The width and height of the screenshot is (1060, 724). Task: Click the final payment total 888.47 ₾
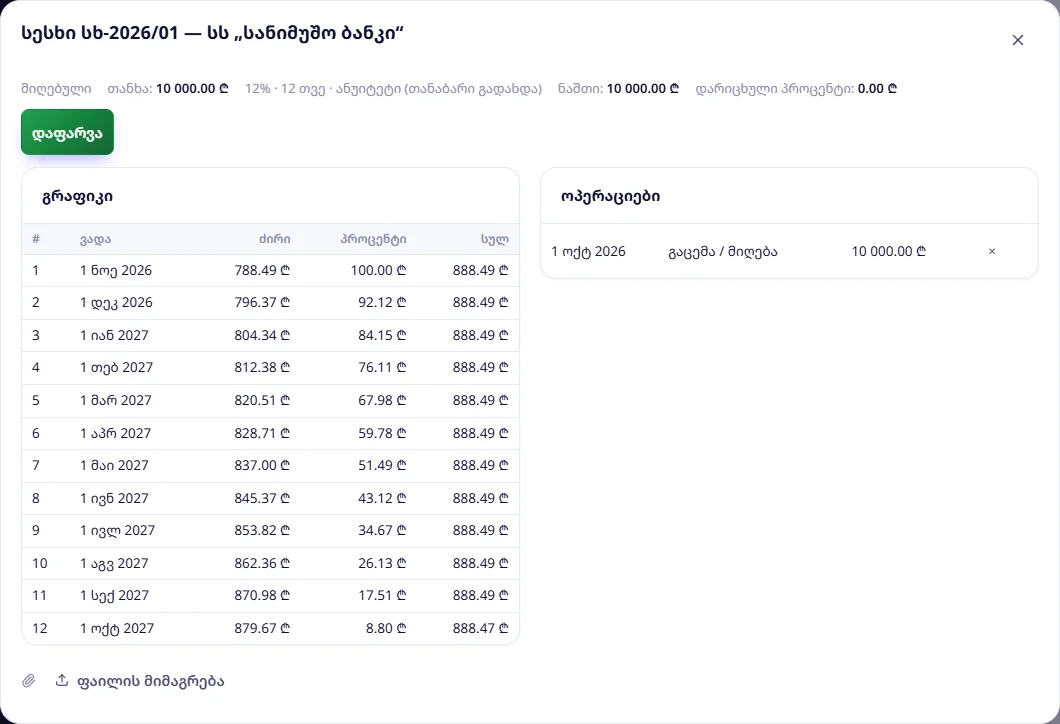coord(481,629)
